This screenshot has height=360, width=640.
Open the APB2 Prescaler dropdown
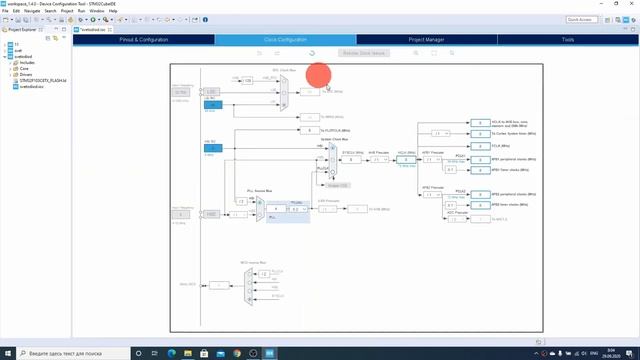433,195
